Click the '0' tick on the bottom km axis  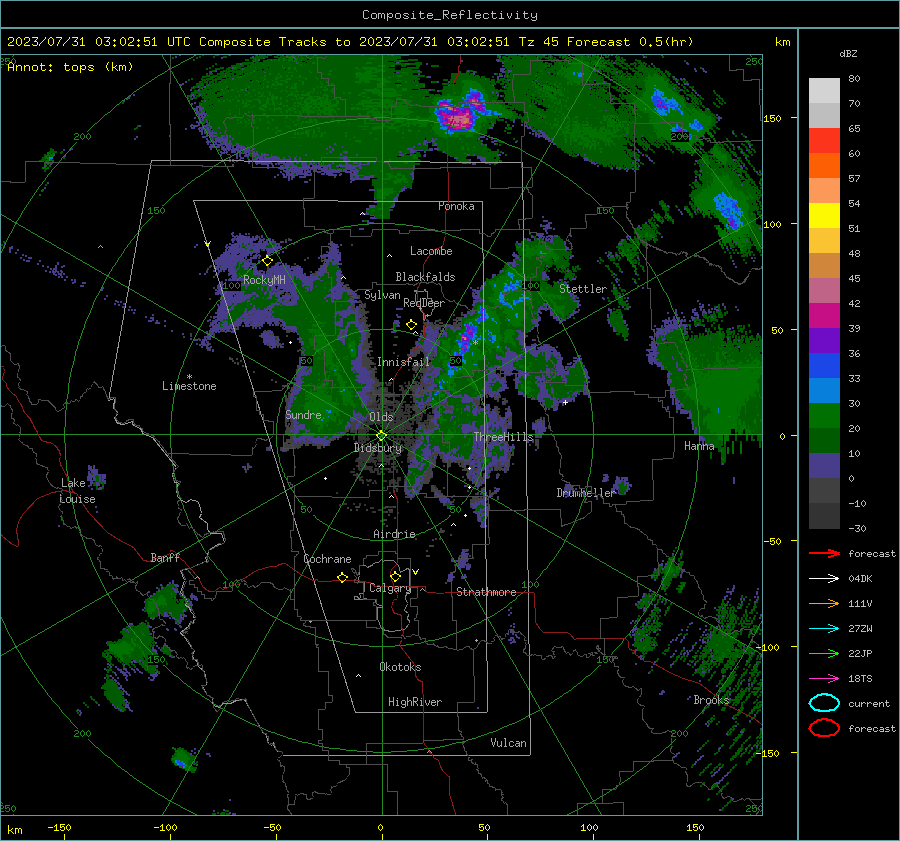point(380,828)
